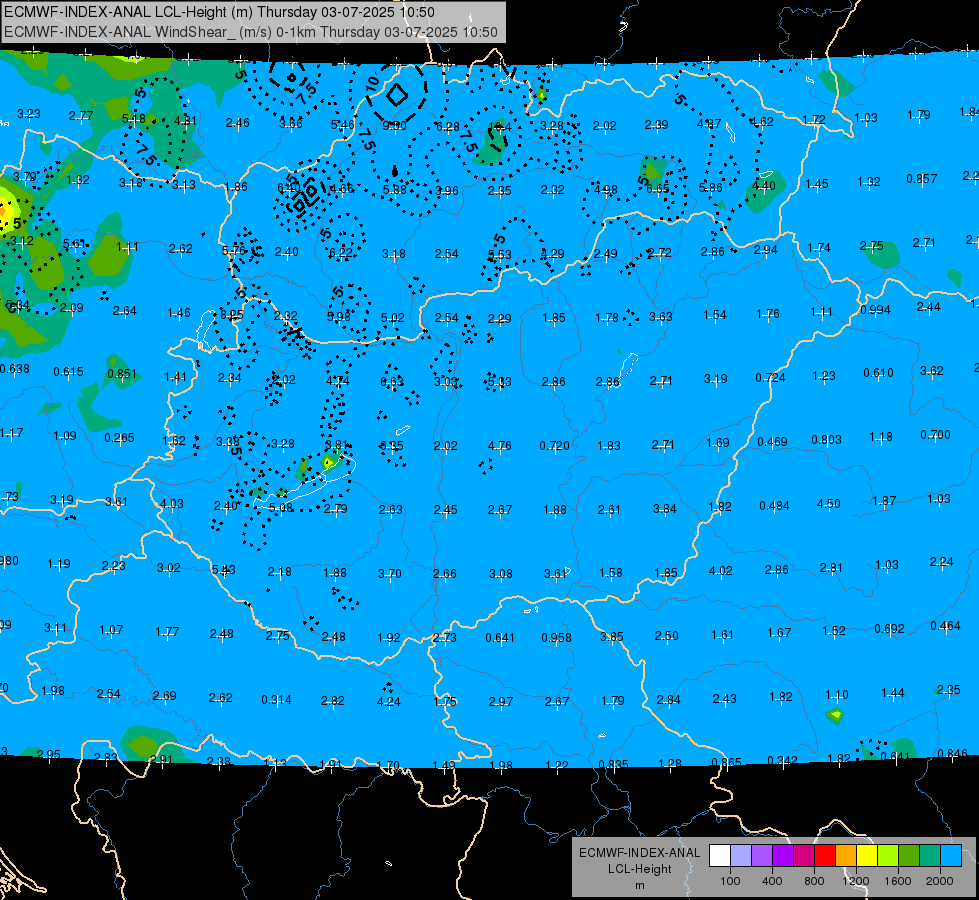Click the wind shear value 2.77
Image resolution: width=979 pixels, height=900 pixels.
point(81,116)
